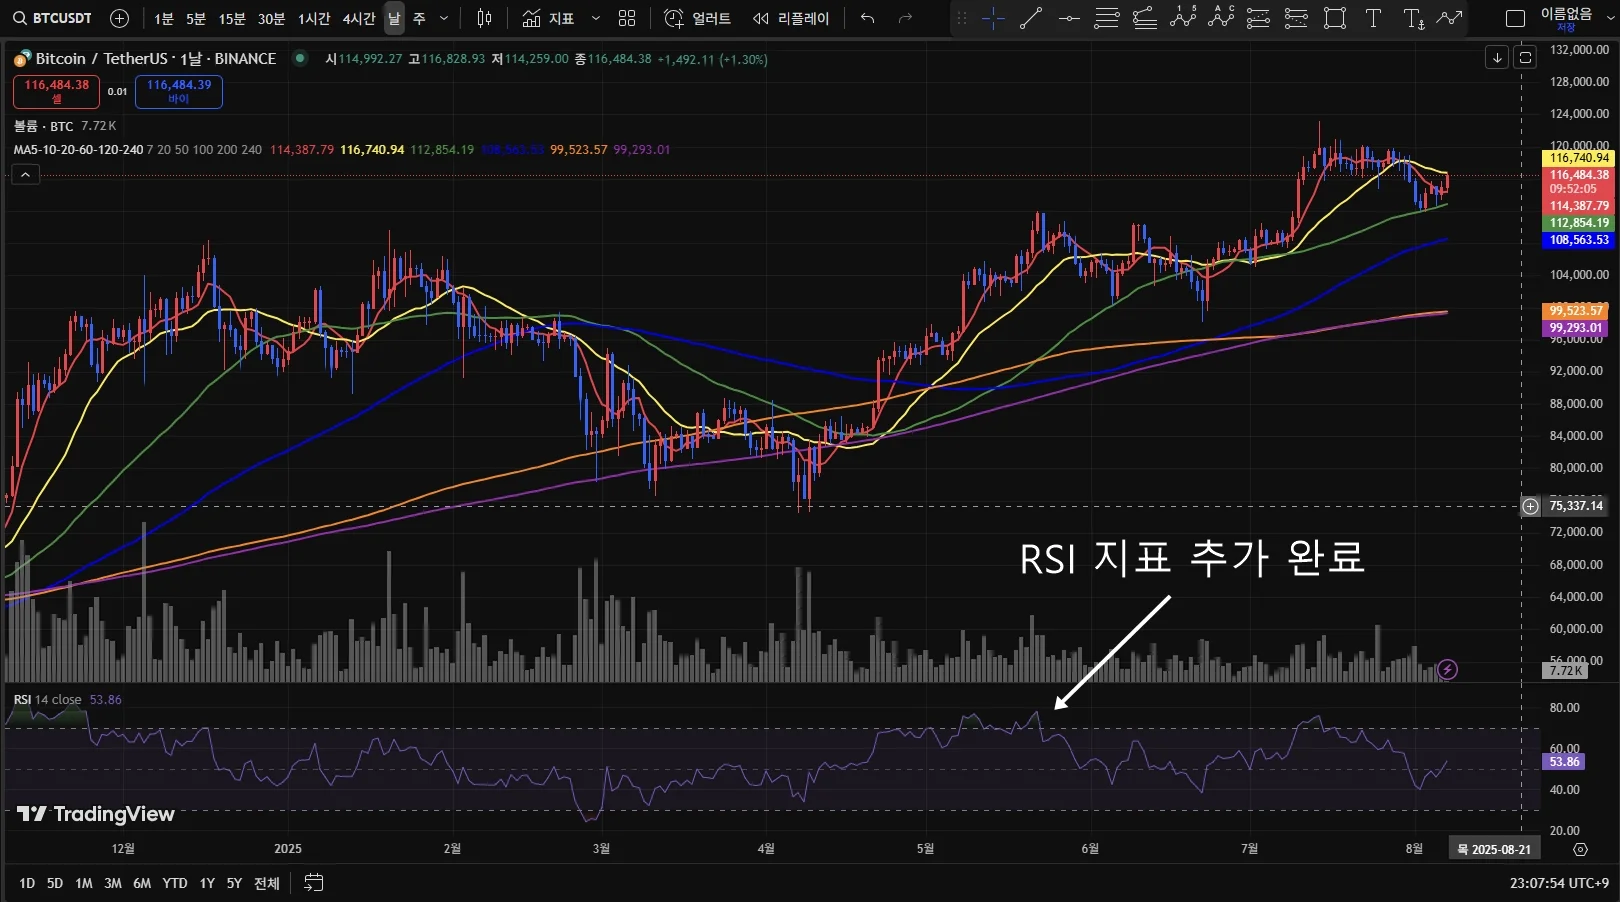This screenshot has height=902, width=1620.
Task: Switch to 15분 interval
Action: [232, 19]
